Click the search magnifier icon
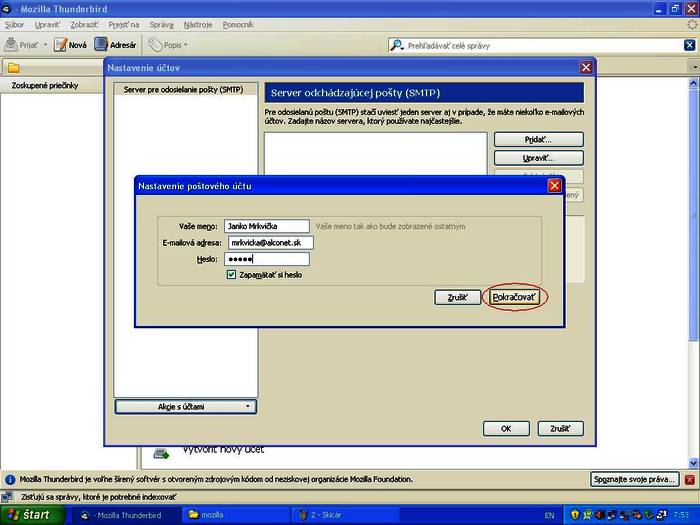 pyautogui.click(x=396, y=45)
